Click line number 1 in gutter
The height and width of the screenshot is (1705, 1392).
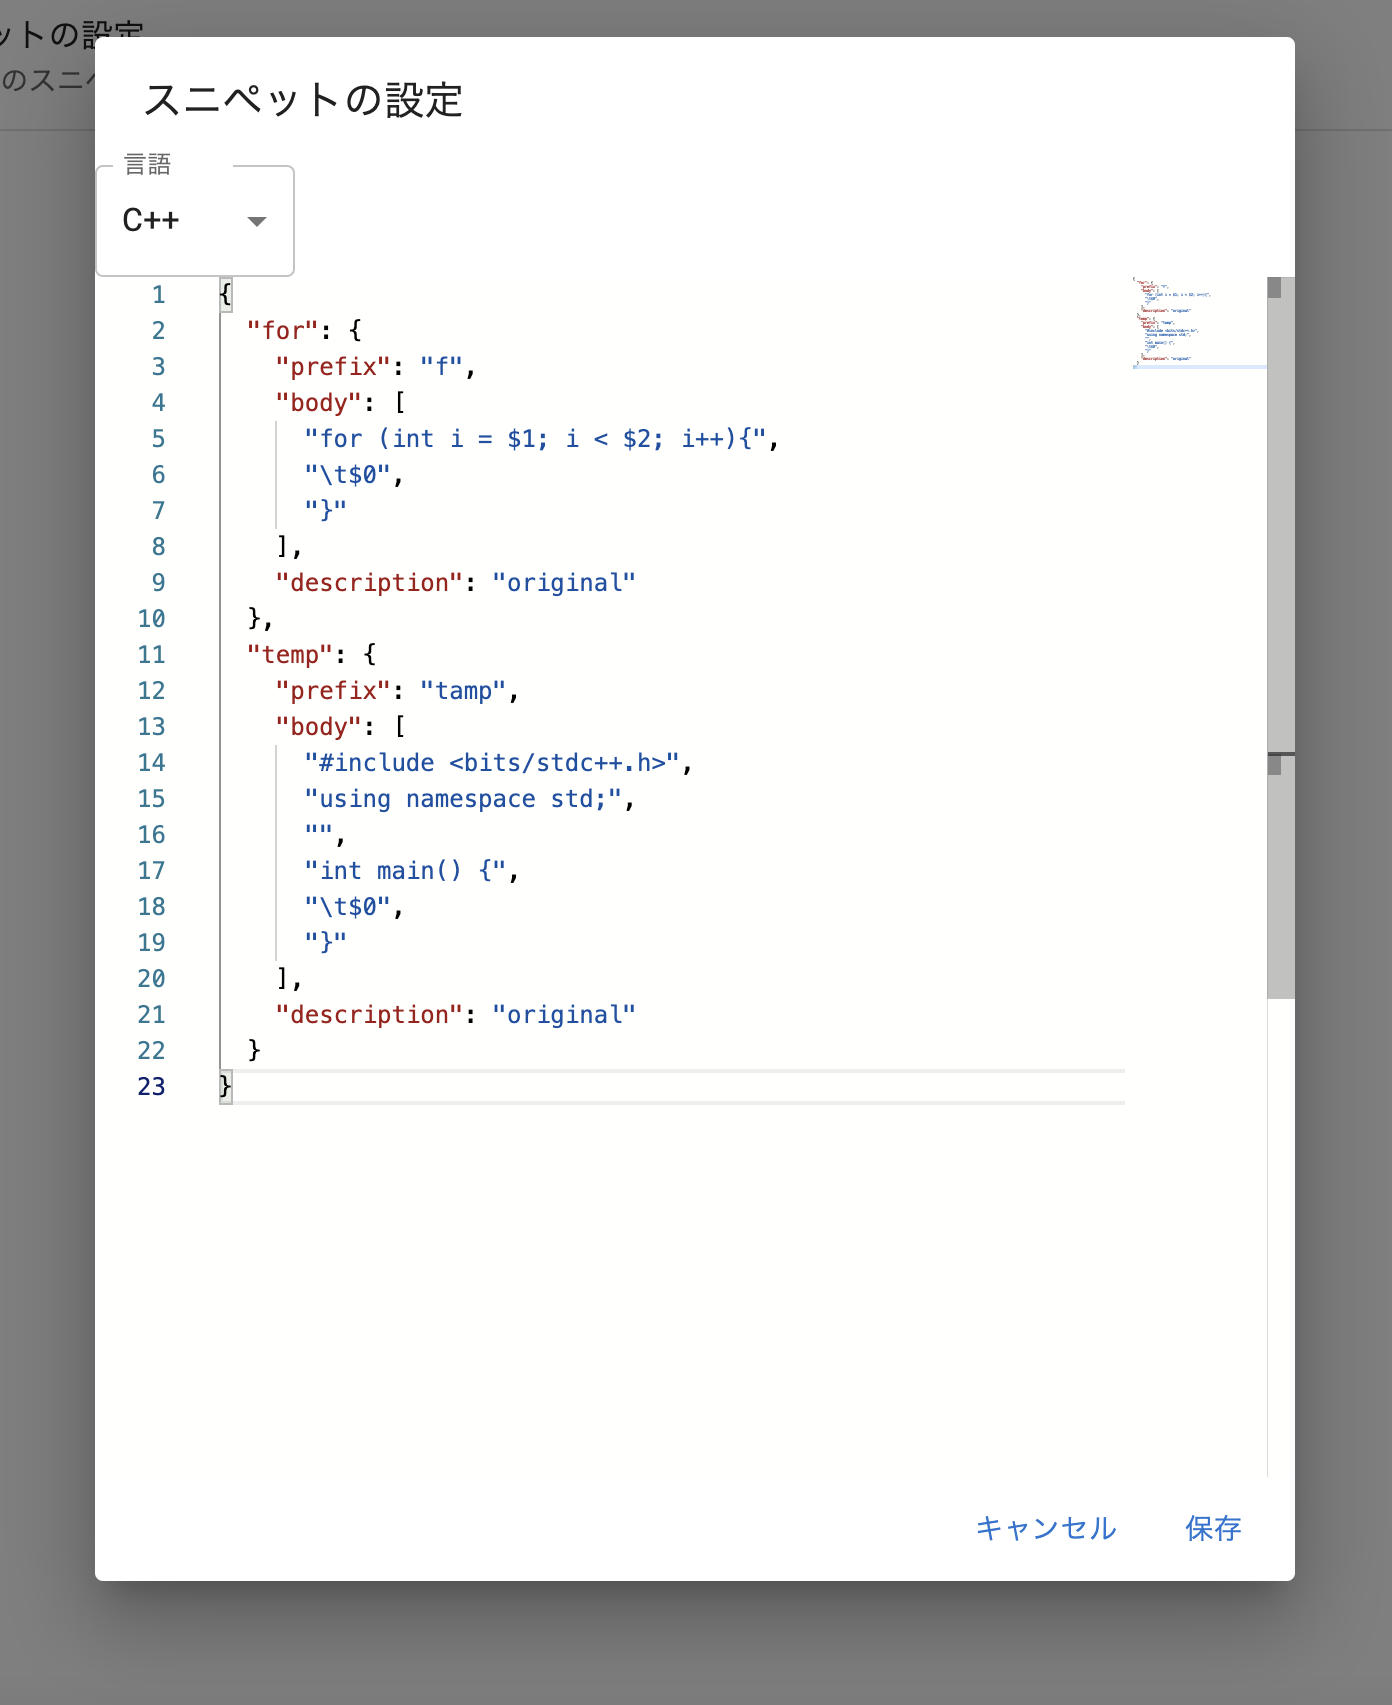coord(158,295)
